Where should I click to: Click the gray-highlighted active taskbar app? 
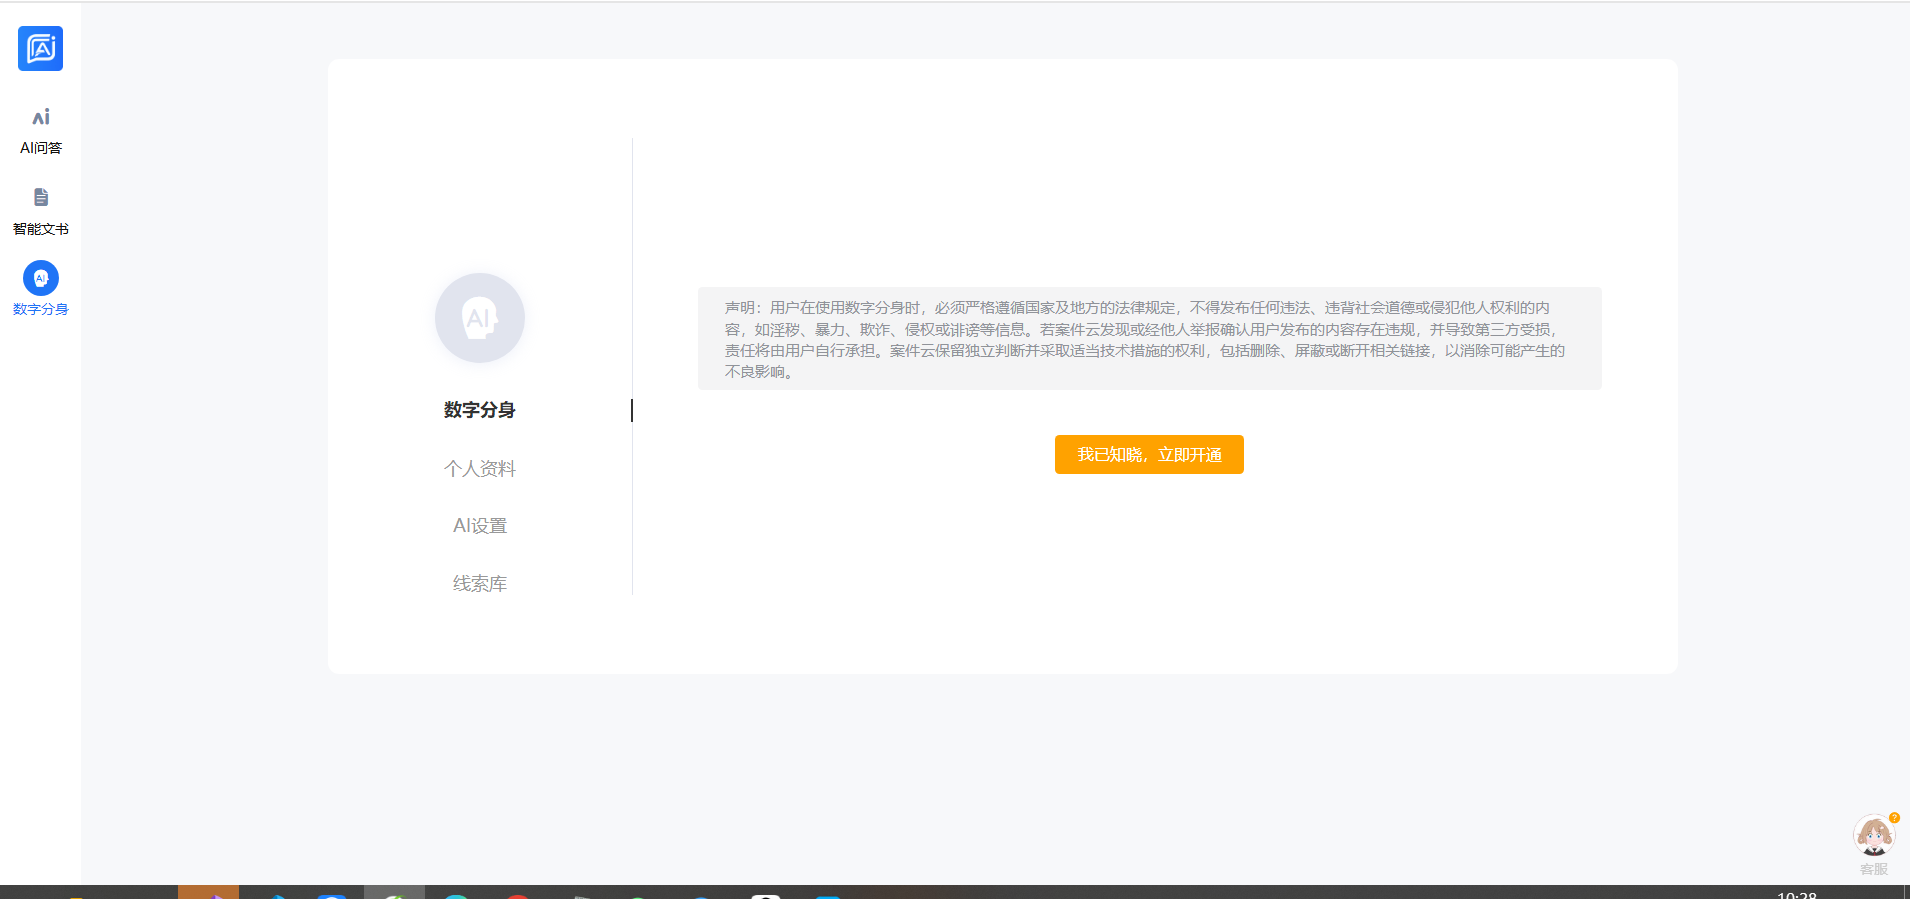point(394,892)
